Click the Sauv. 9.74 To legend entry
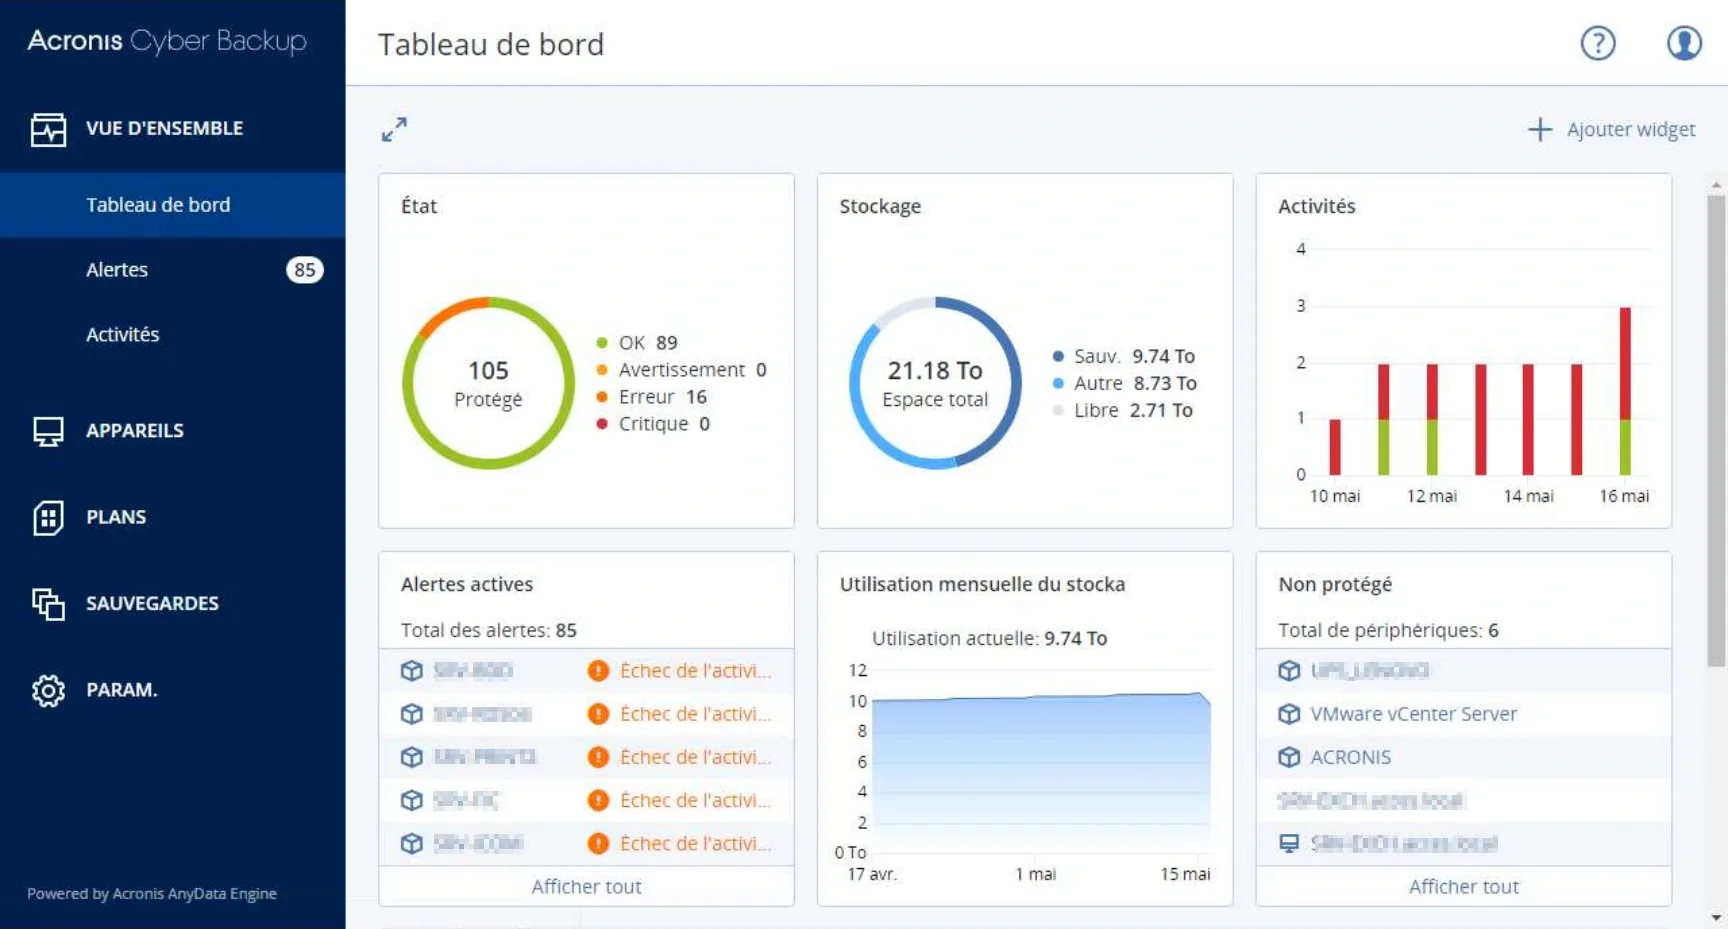 coord(1123,356)
